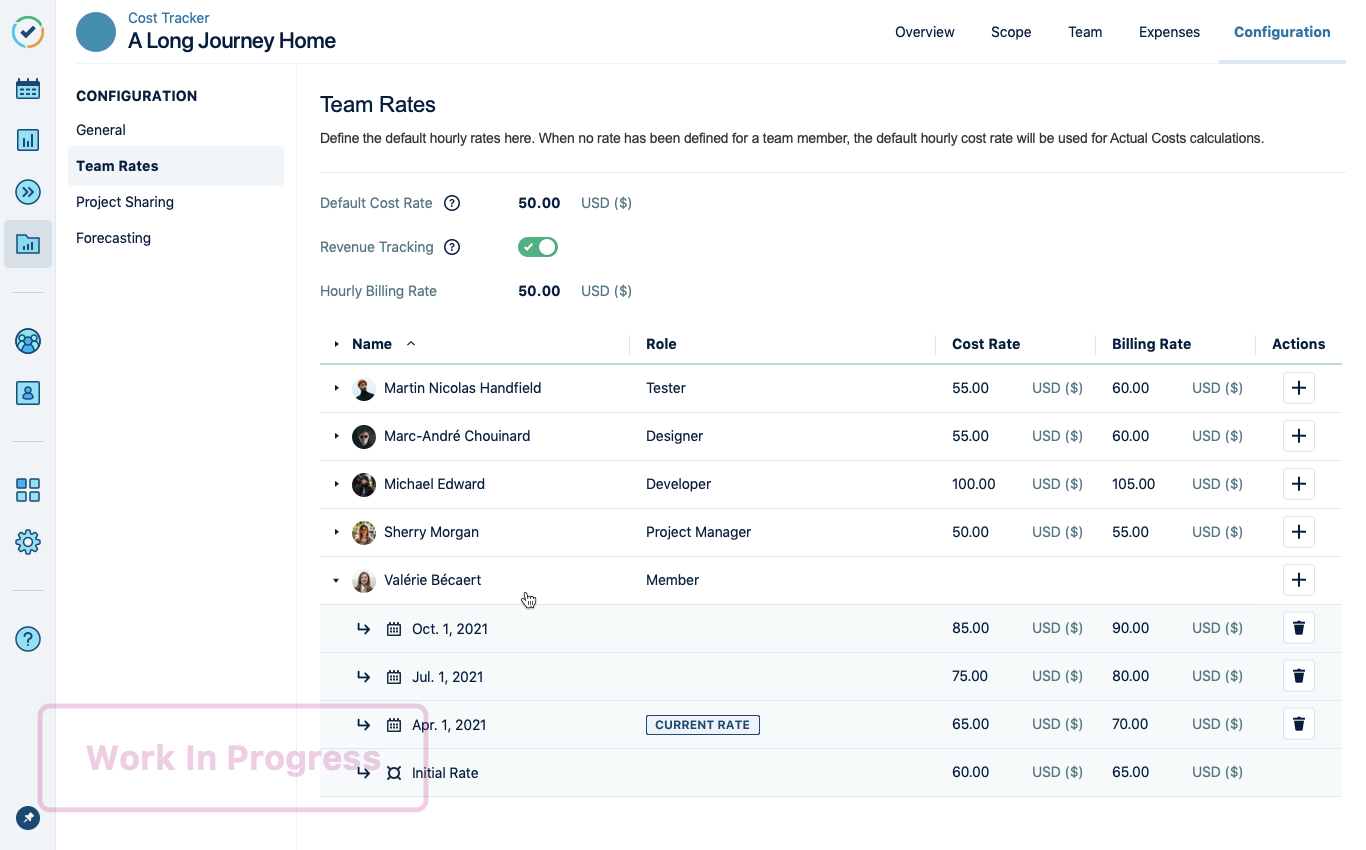Image resolution: width=1366 pixels, height=850 pixels.
Task: Delete the Apr. 1, 2021 rate entry
Action: click(x=1298, y=724)
